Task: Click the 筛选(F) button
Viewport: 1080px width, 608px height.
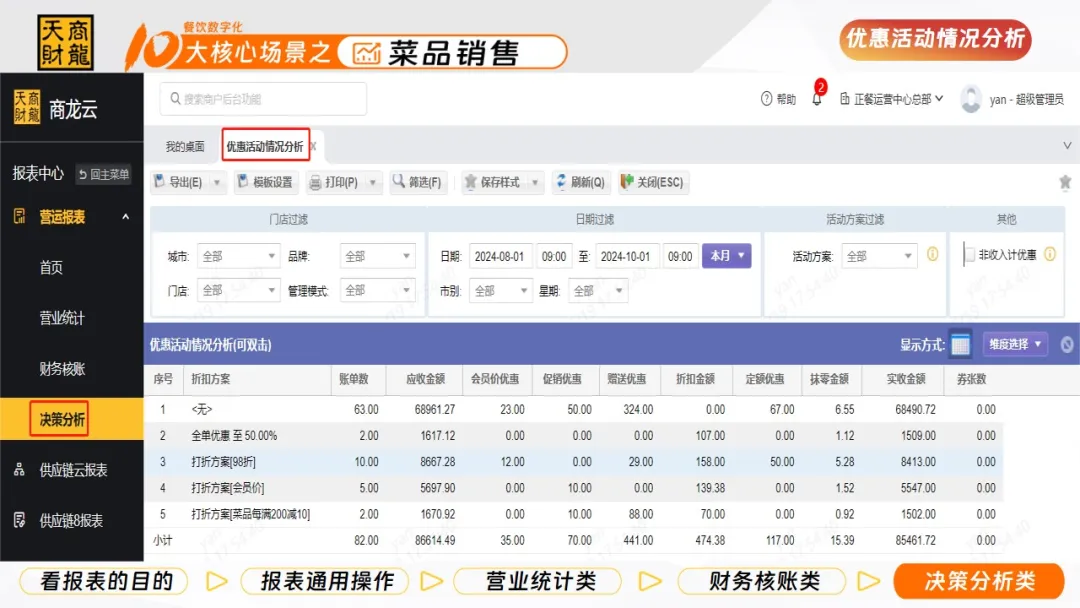Action: 418,182
